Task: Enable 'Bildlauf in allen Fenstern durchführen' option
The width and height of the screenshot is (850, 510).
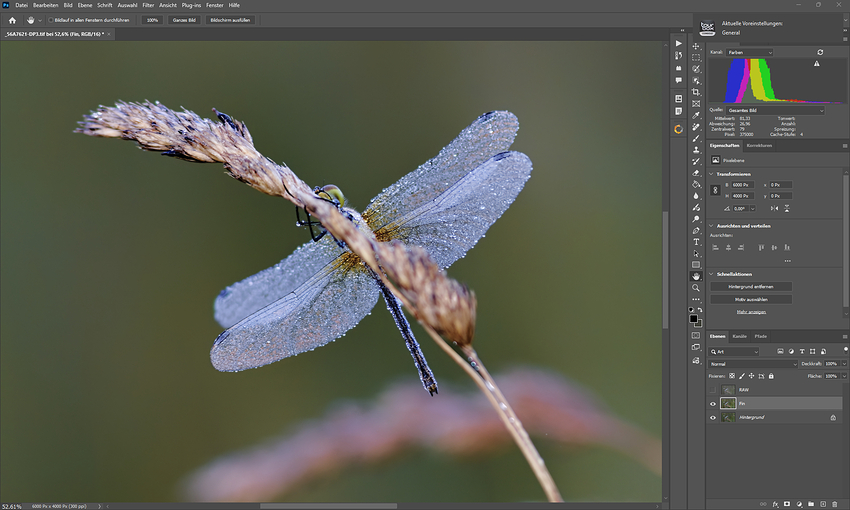Action: [50, 20]
